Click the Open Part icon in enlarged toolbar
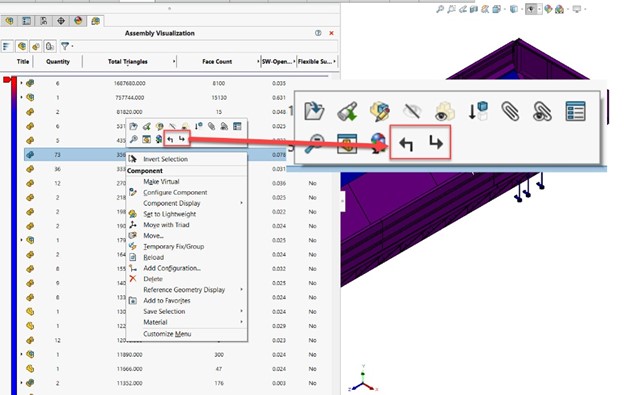This screenshot has width=624, height=395. pos(314,111)
